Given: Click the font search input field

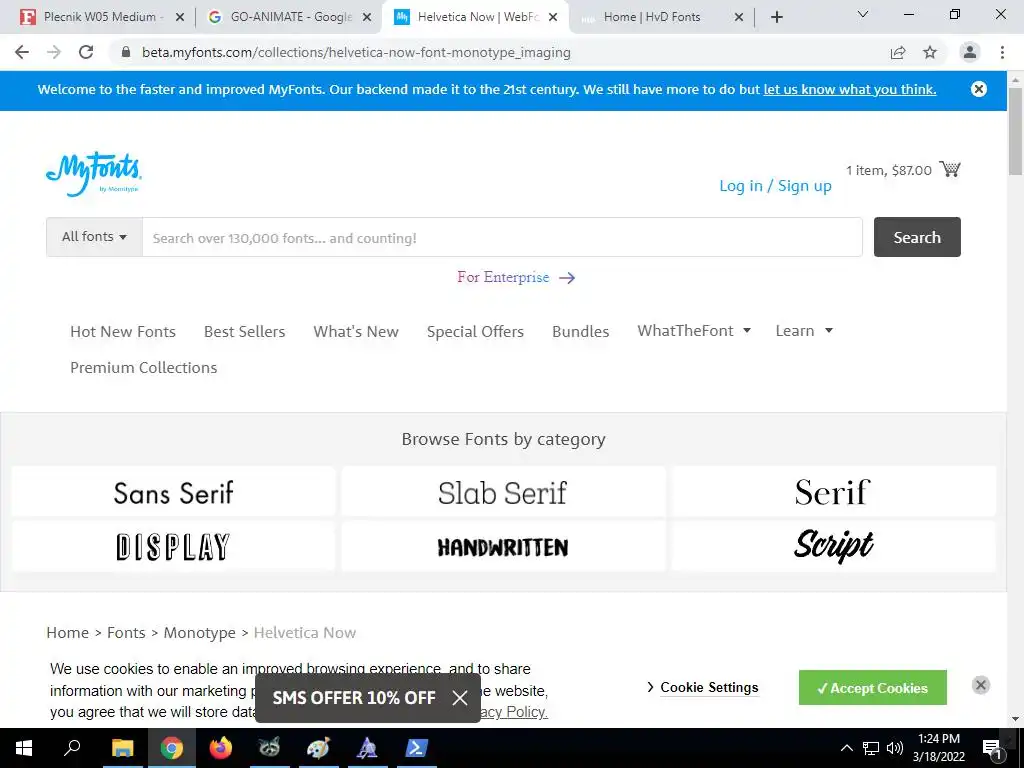Looking at the screenshot, I should coord(502,237).
